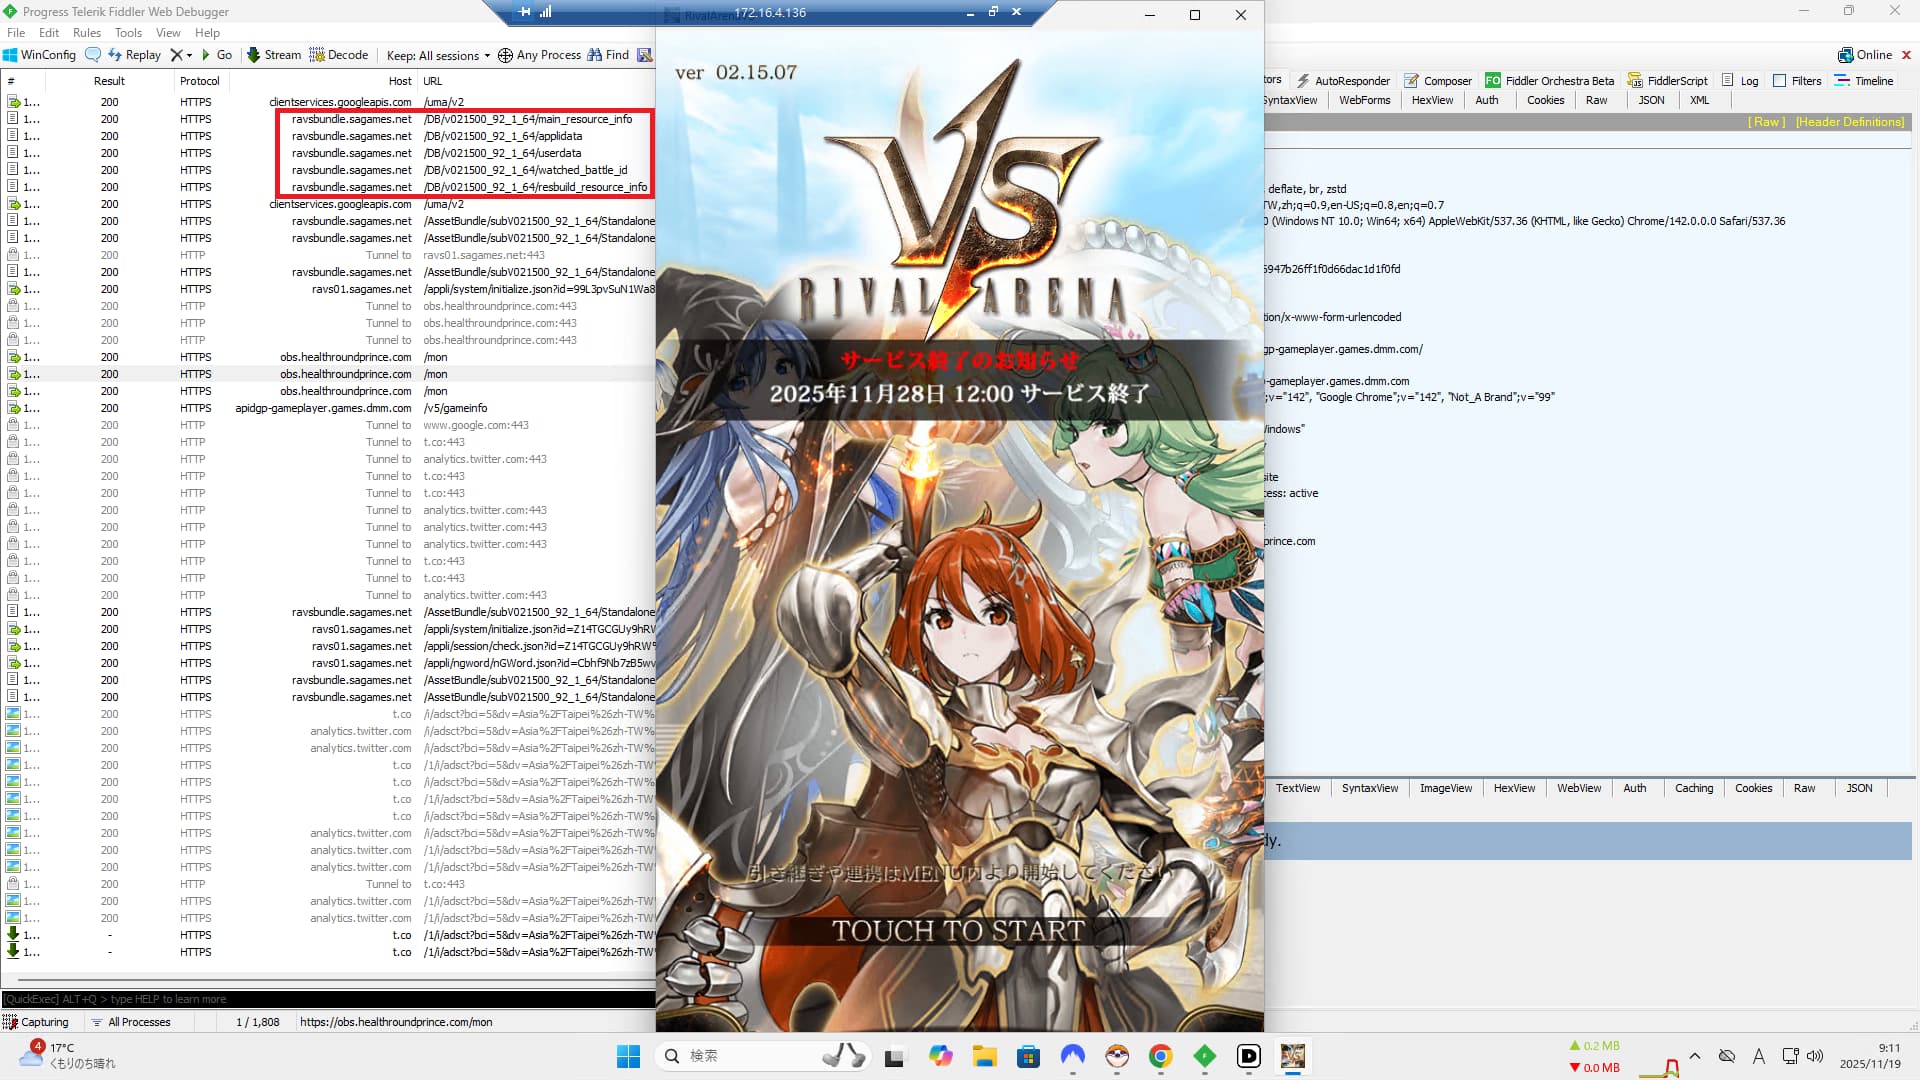
Task: Click the Any Process target icon
Action: click(x=505, y=55)
